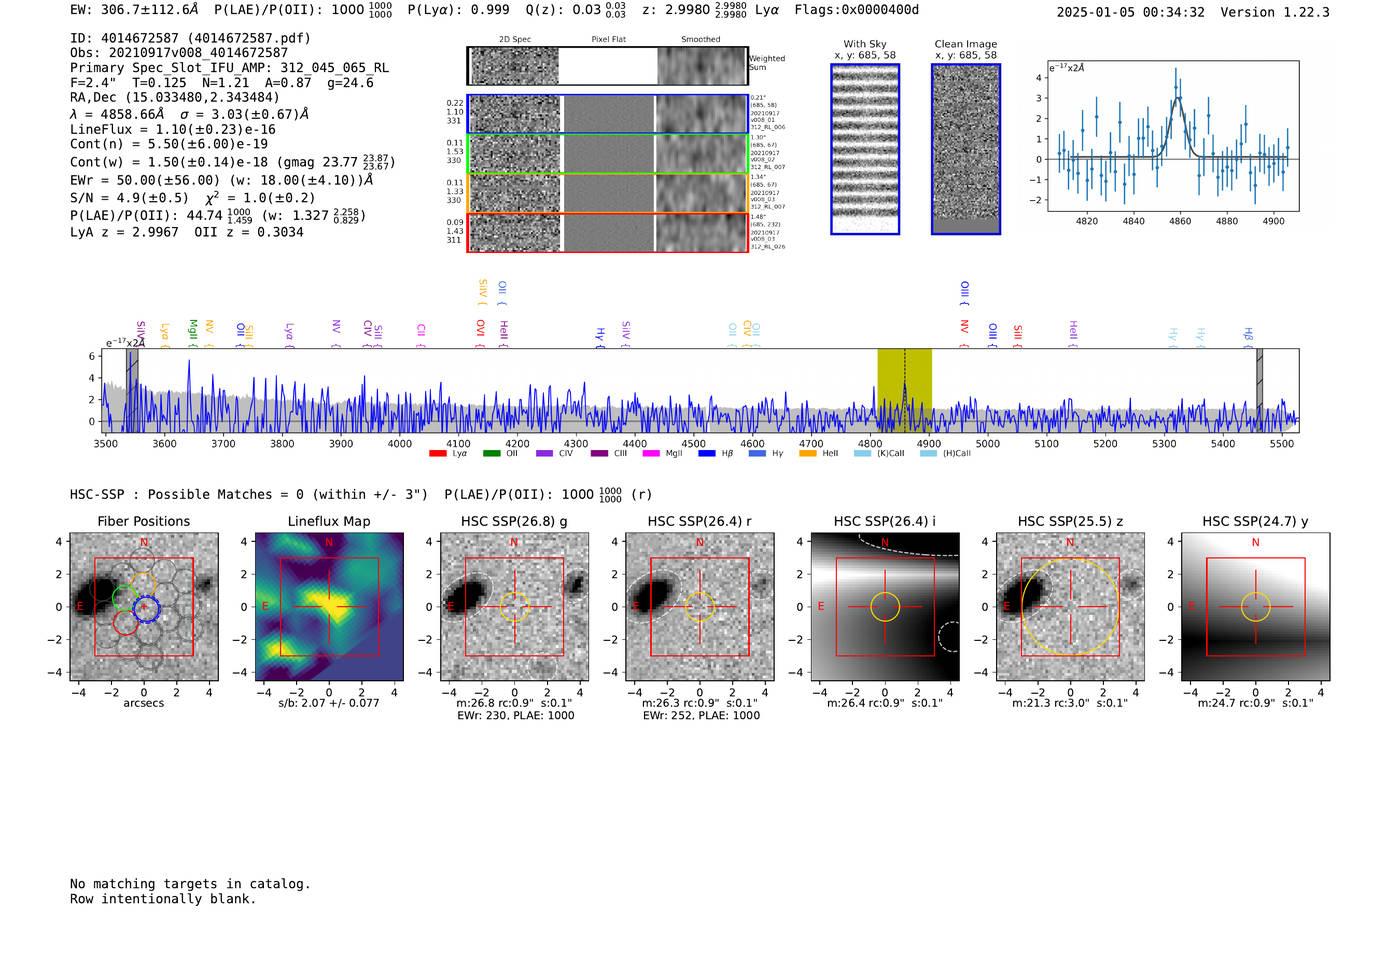
Task: Select the HSC SSP(26.4) r image
Action: (700, 607)
